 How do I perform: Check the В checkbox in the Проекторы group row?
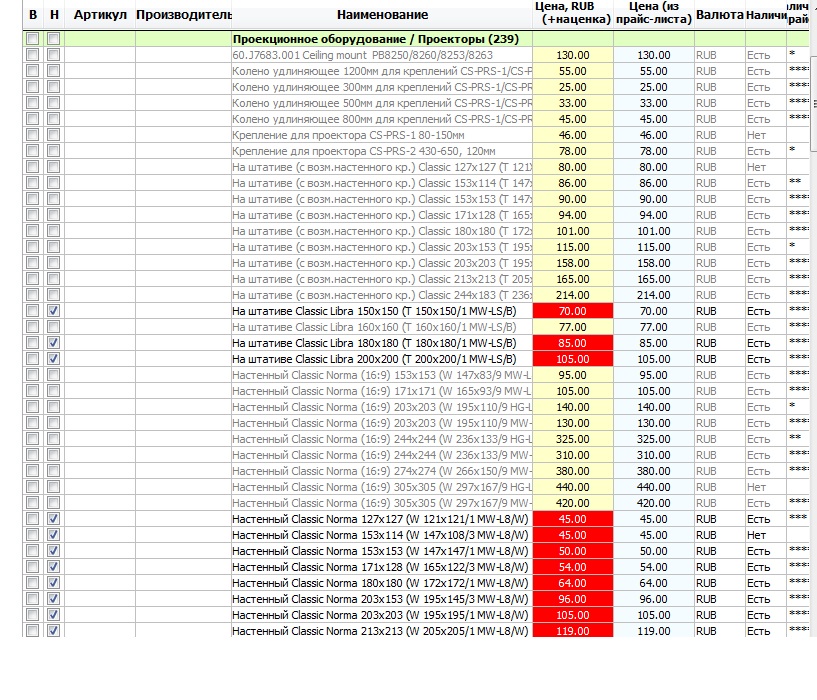tap(32, 39)
